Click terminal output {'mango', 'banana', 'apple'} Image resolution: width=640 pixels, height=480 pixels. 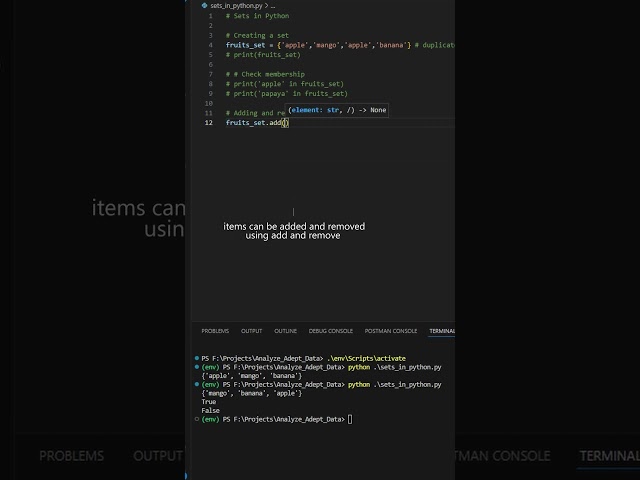point(251,393)
